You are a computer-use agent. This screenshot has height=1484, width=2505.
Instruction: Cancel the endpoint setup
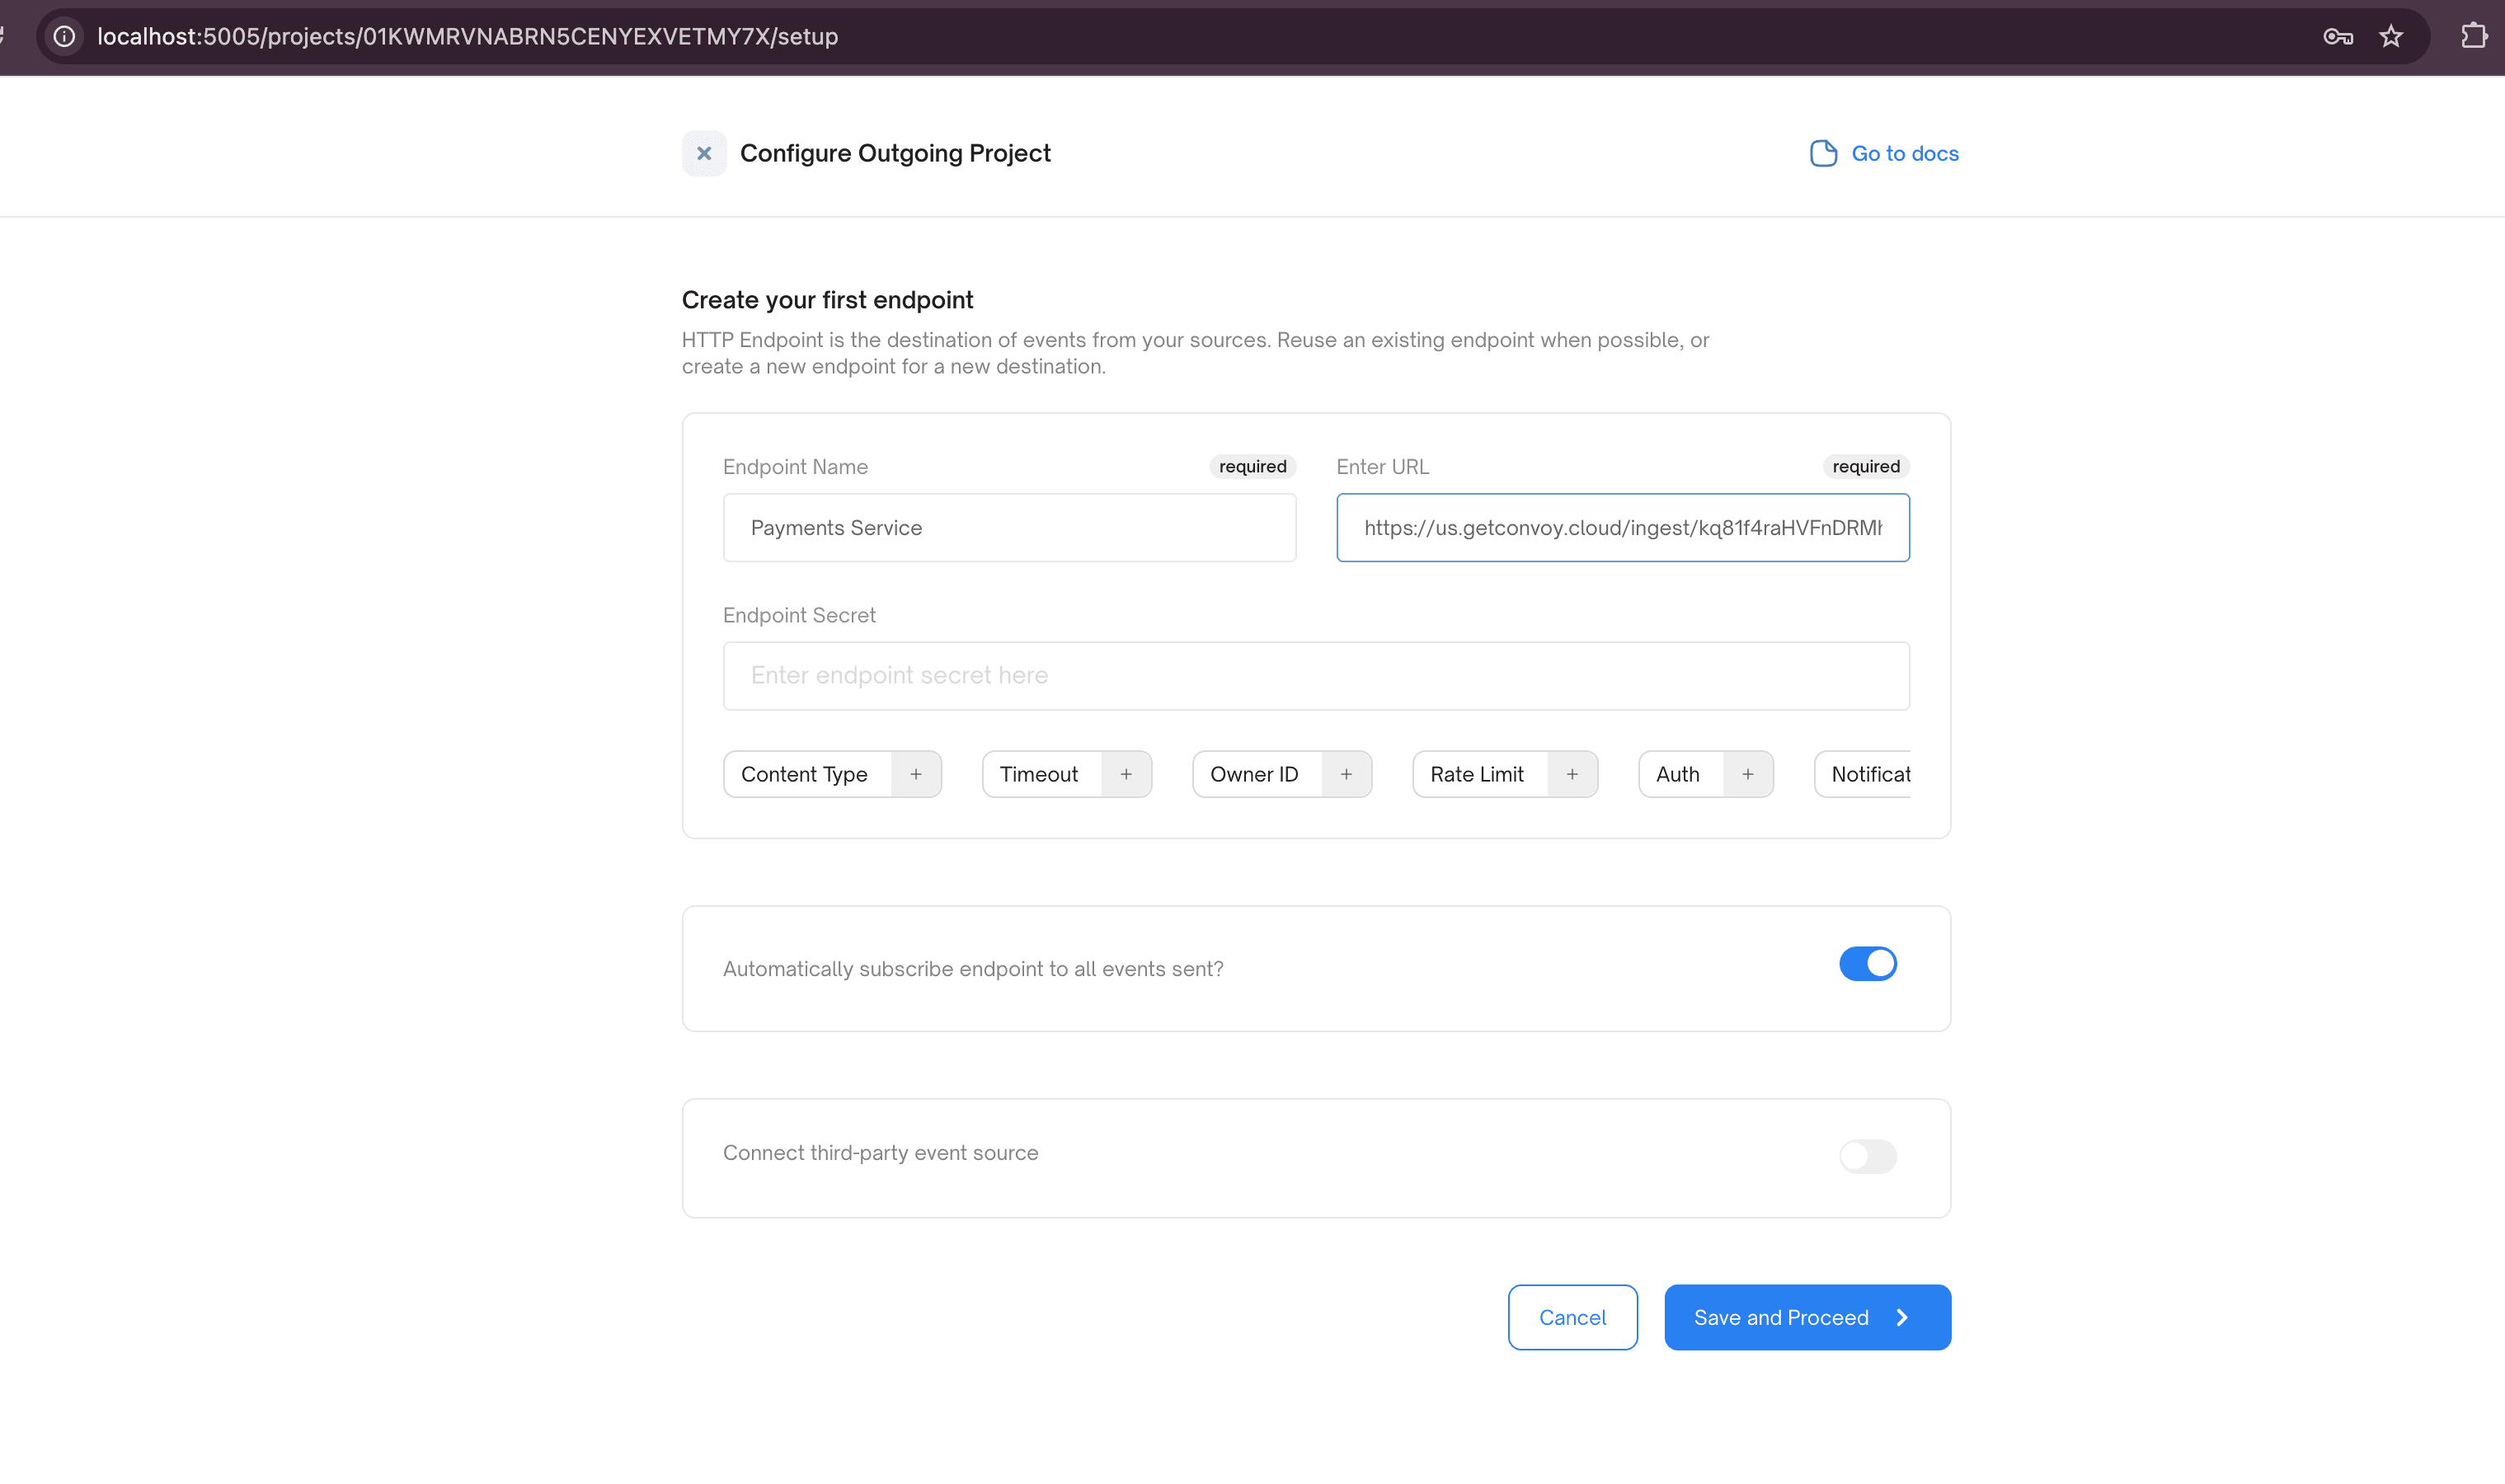click(x=1572, y=1317)
